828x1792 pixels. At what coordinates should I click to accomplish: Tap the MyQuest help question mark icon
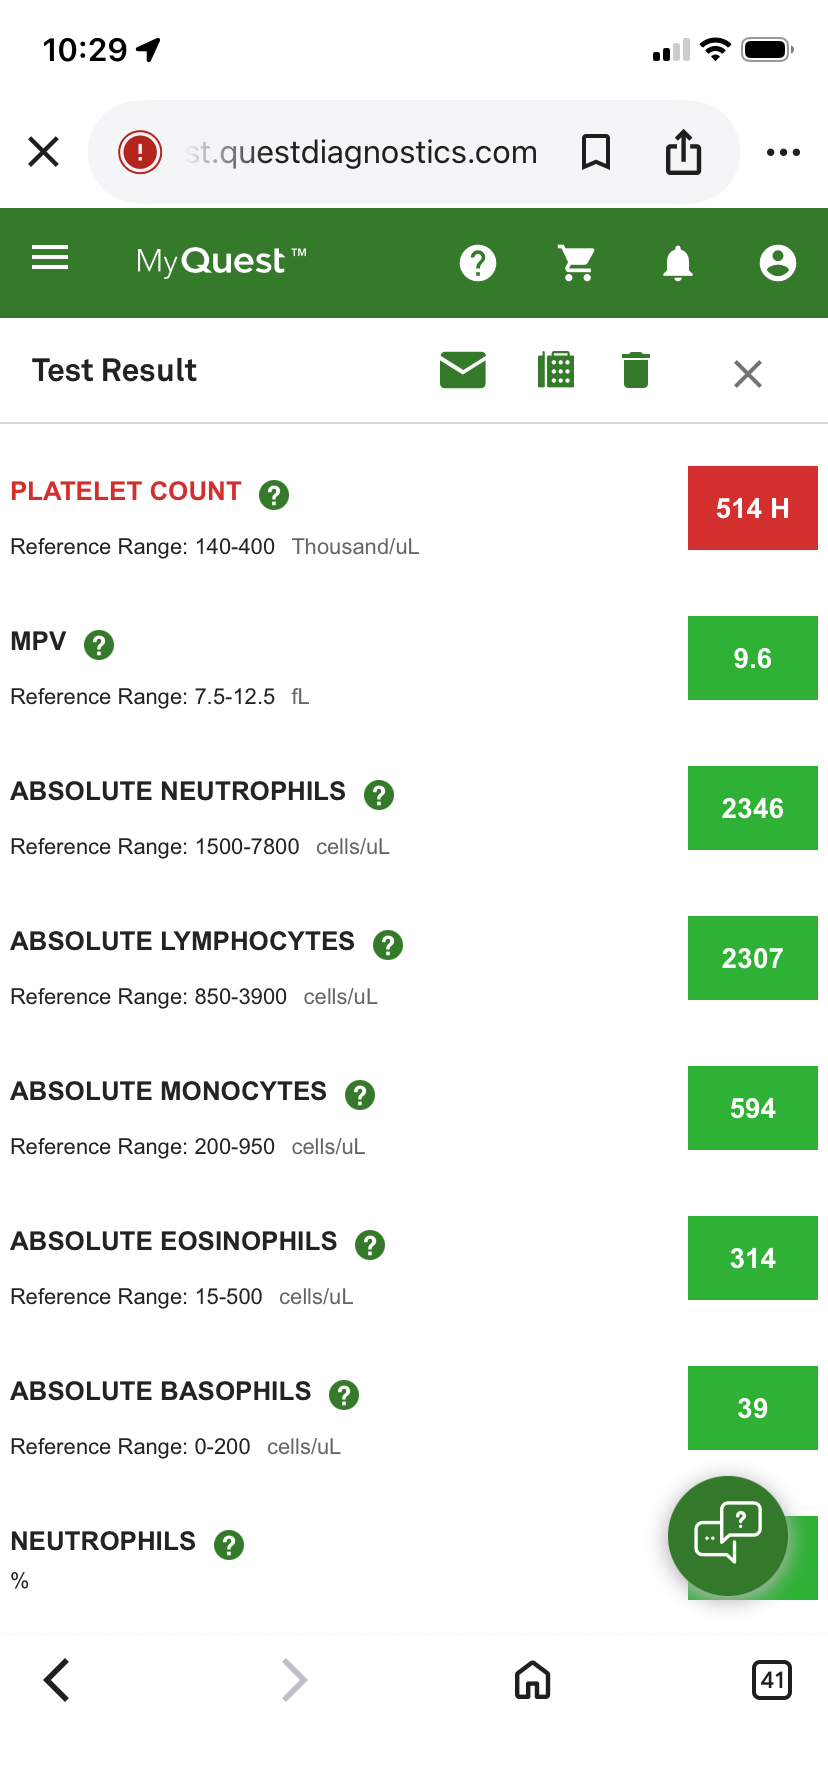[478, 263]
